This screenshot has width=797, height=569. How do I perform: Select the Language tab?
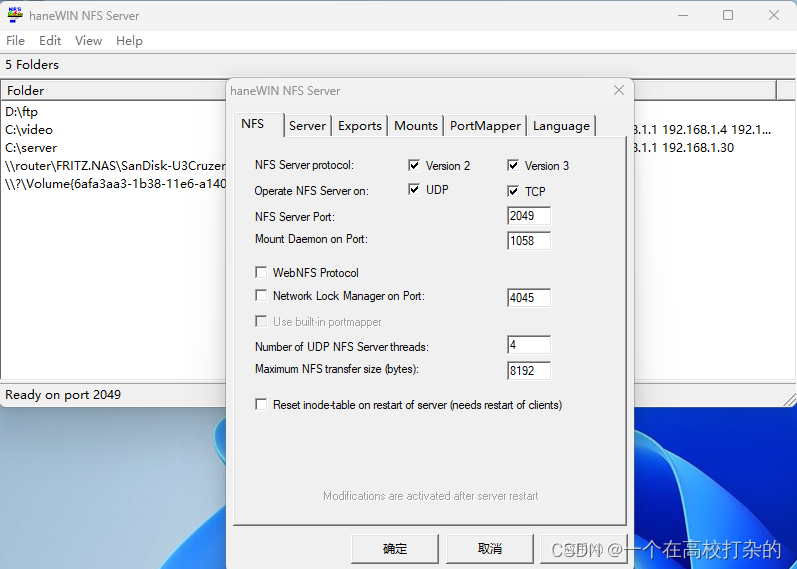point(561,126)
